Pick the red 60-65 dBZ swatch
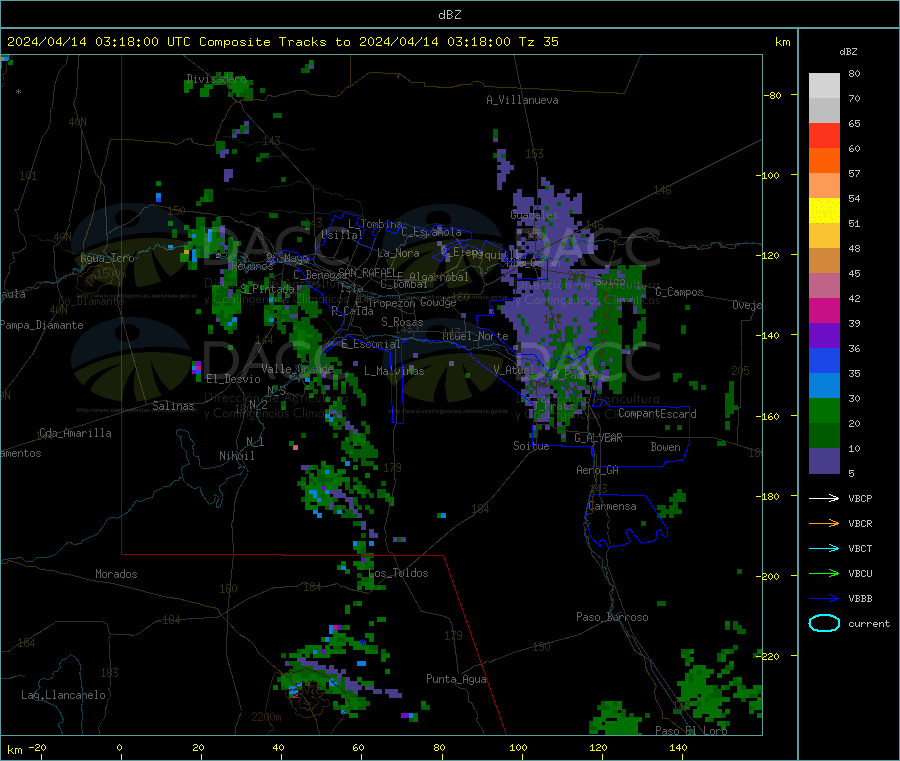The image size is (900, 761). point(824,135)
